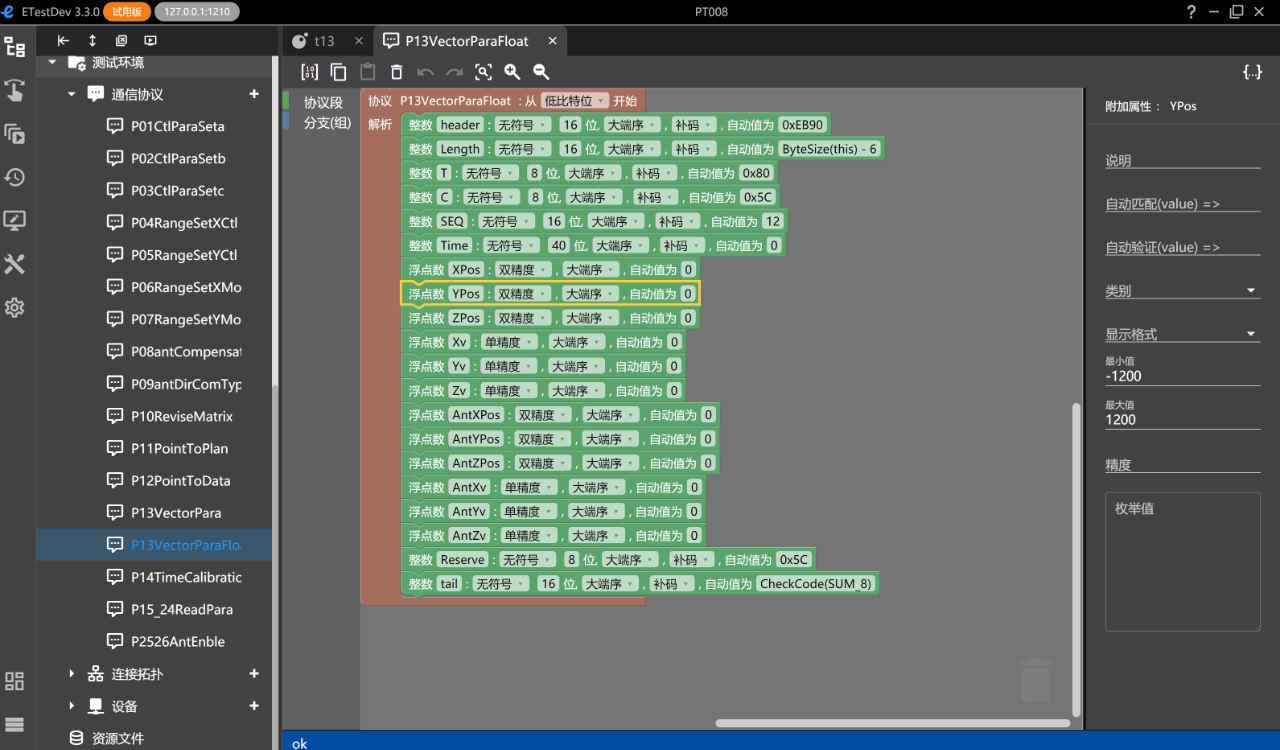This screenshot has height=750, width=1280.
Task: Open the 无符号 dropdown in Length row
Action: coord(523,149)
